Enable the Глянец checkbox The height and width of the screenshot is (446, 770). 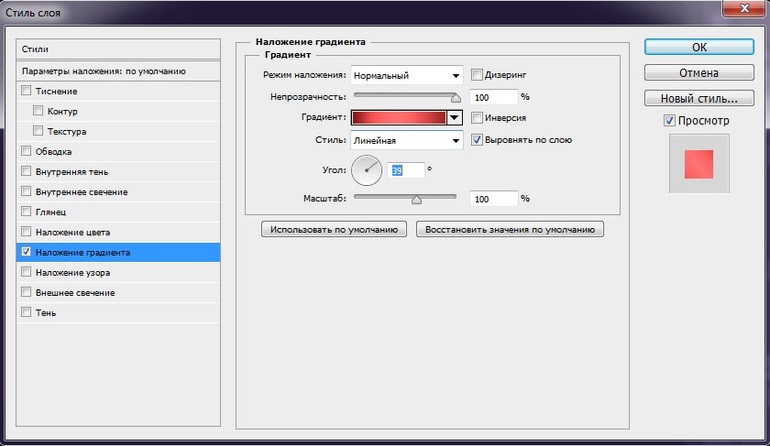[26, 211]
